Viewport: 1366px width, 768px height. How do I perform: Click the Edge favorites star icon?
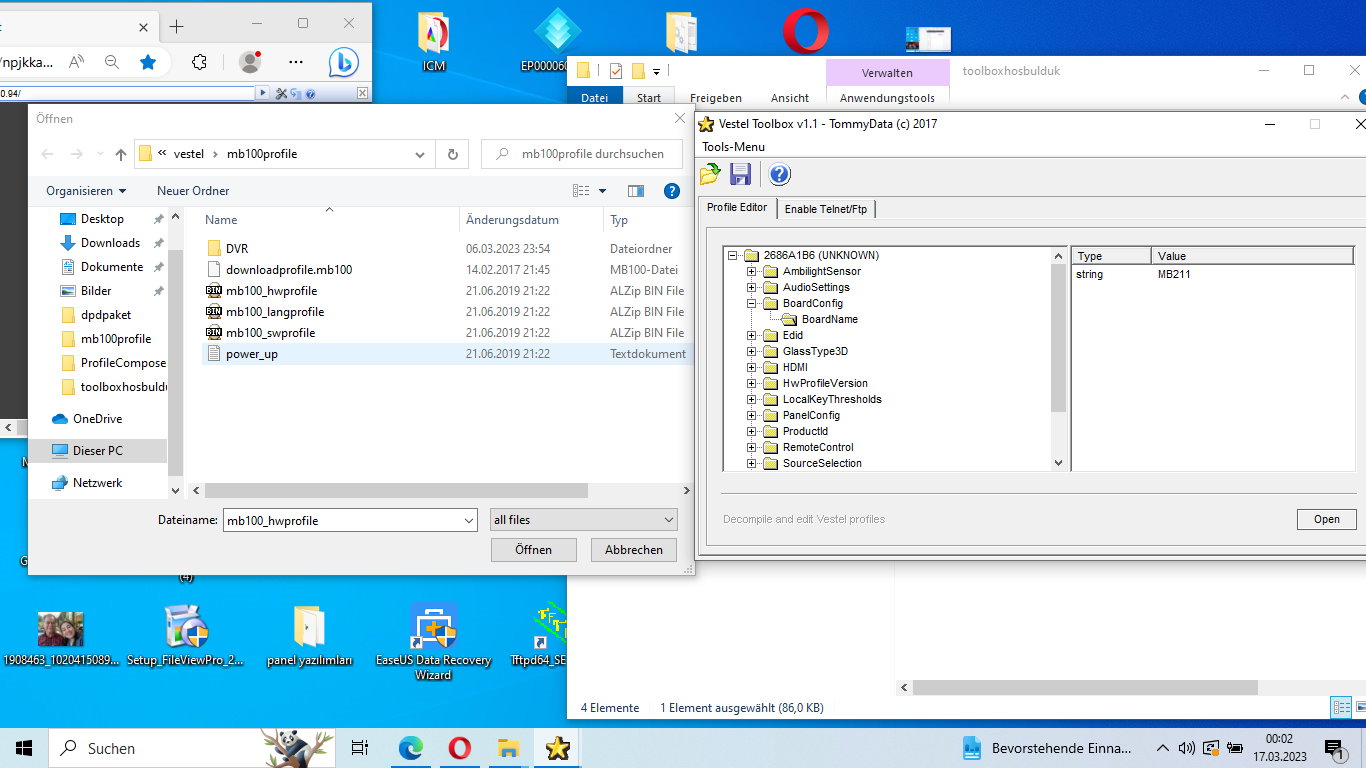pos(148,62)
